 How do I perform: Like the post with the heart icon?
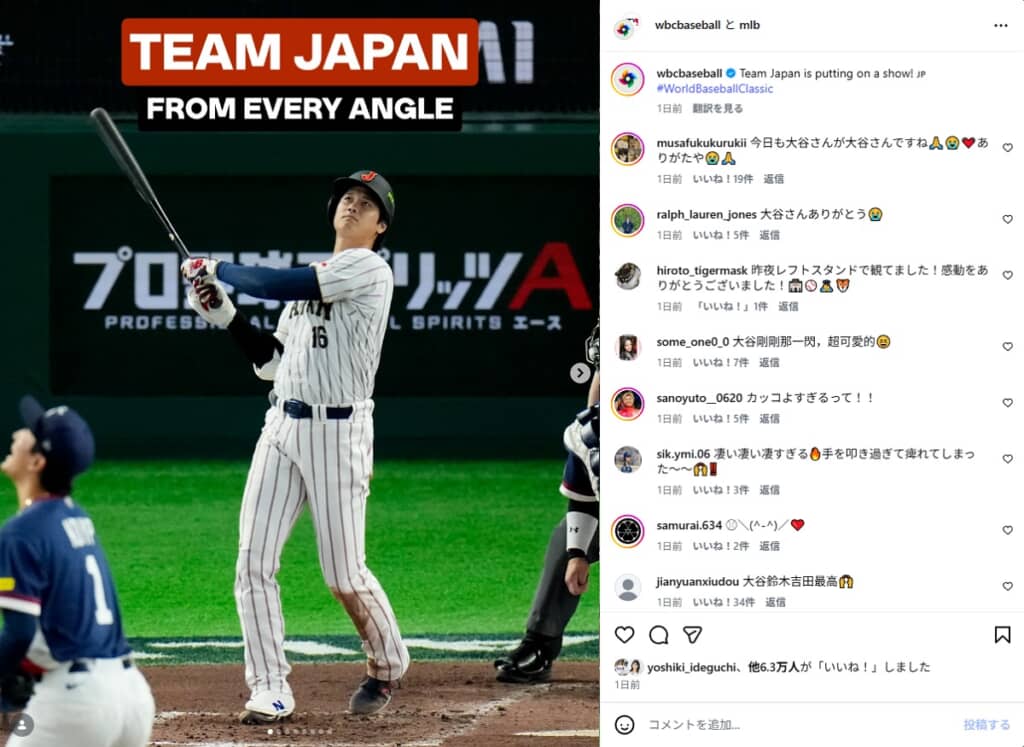(x=624, y=635)
